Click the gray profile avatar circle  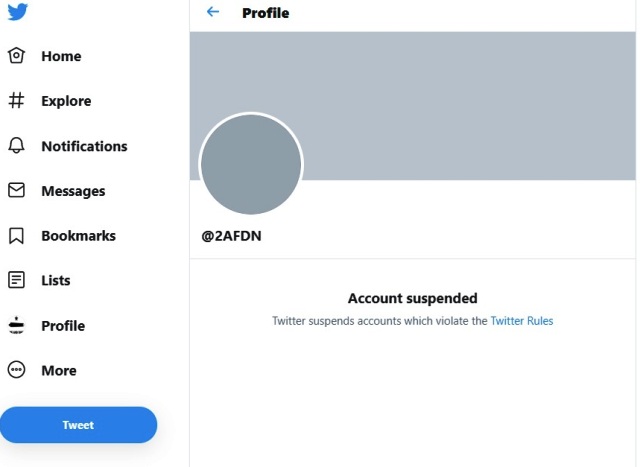pyautogui.click(x=250, y=165)
